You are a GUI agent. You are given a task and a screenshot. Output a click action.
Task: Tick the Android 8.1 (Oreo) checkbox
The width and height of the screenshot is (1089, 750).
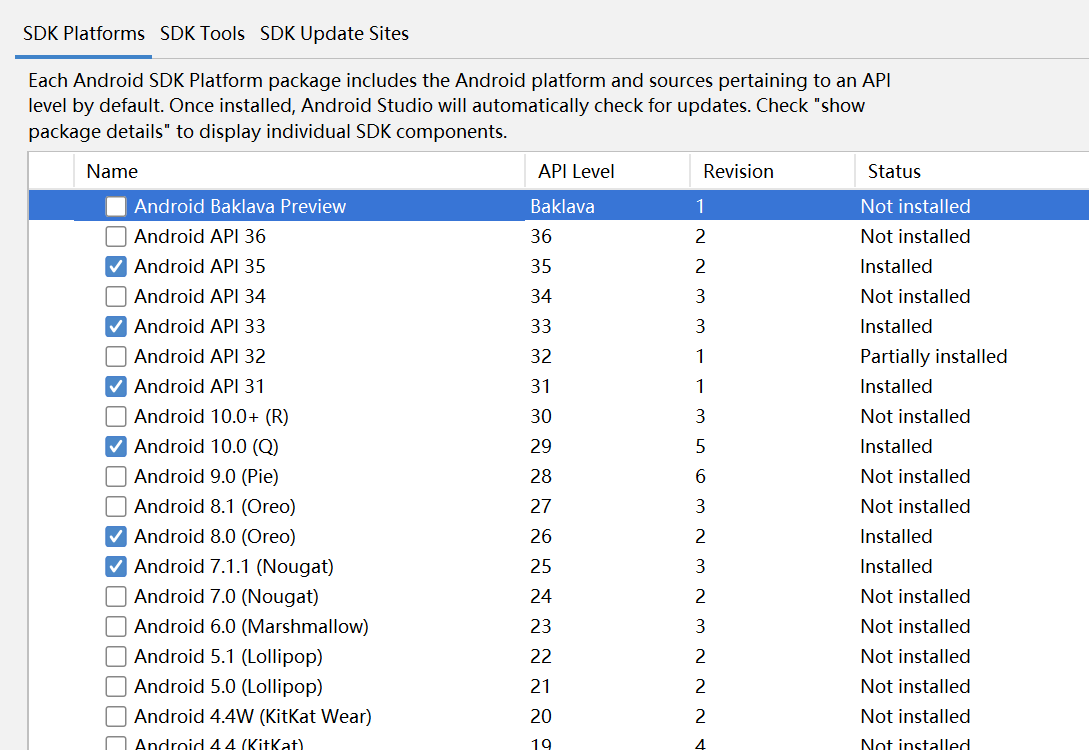click(x=116, y=506)
